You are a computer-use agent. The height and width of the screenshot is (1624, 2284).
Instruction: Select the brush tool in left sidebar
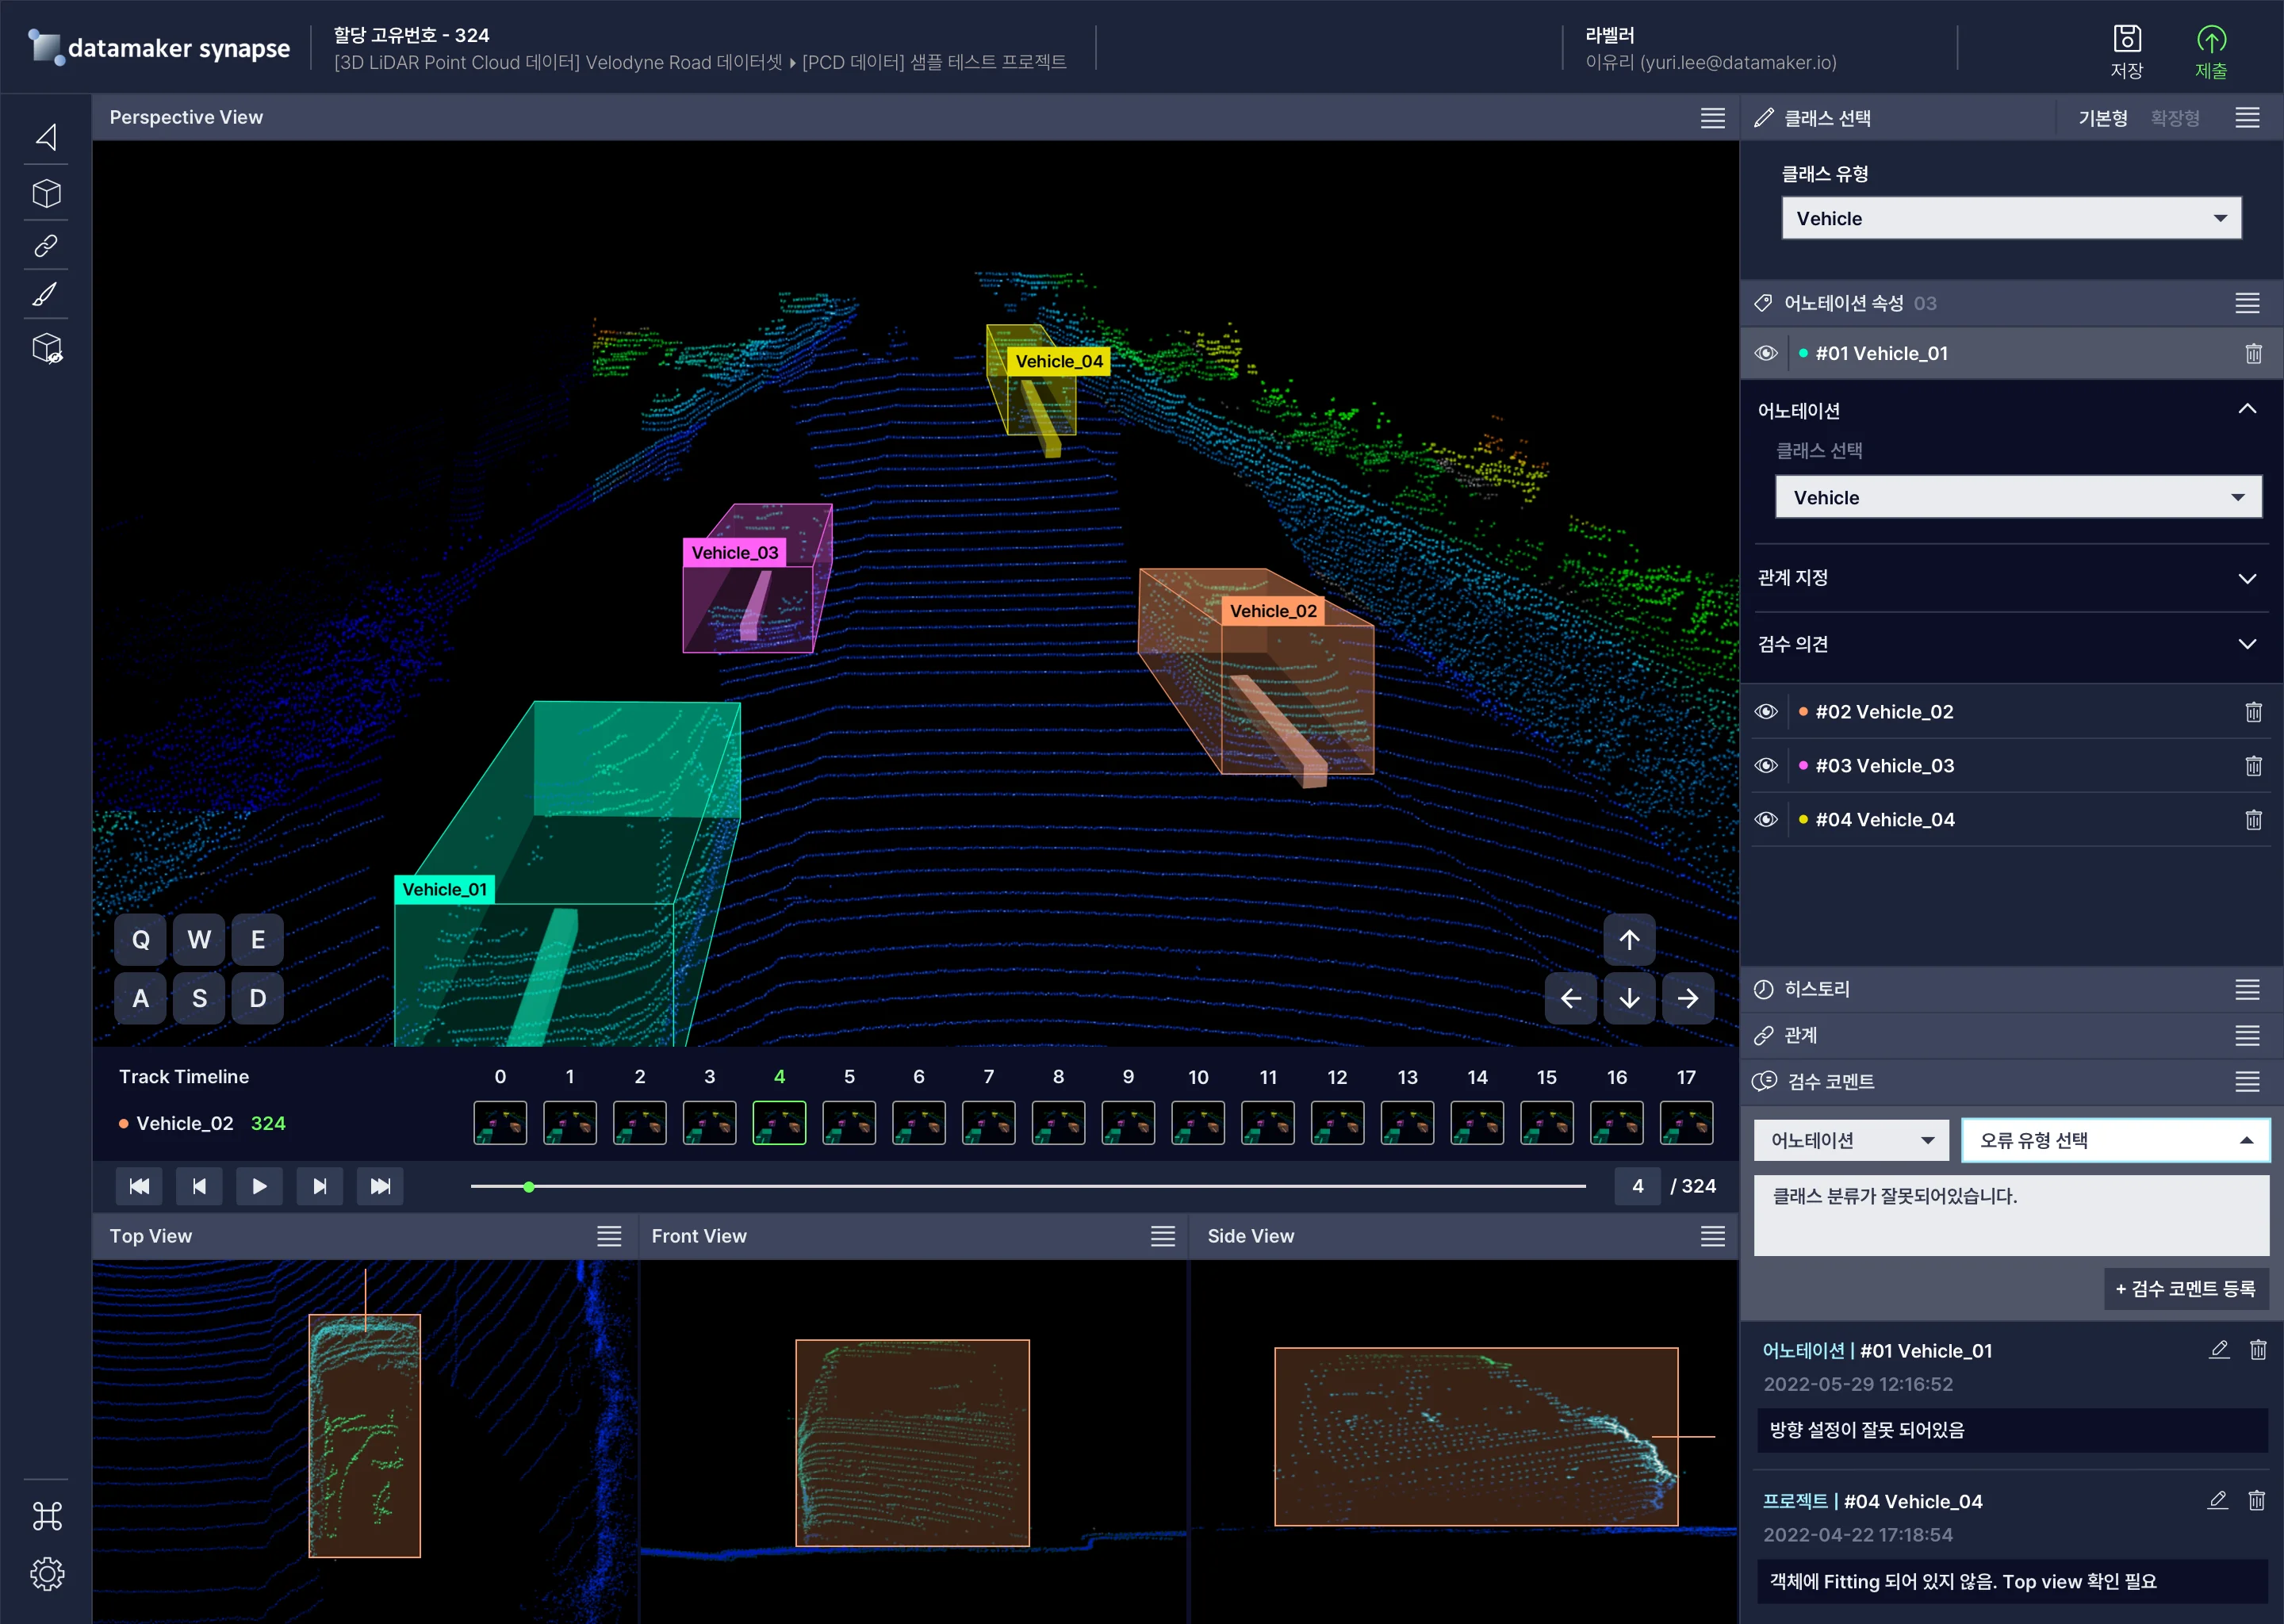point(46,294)
